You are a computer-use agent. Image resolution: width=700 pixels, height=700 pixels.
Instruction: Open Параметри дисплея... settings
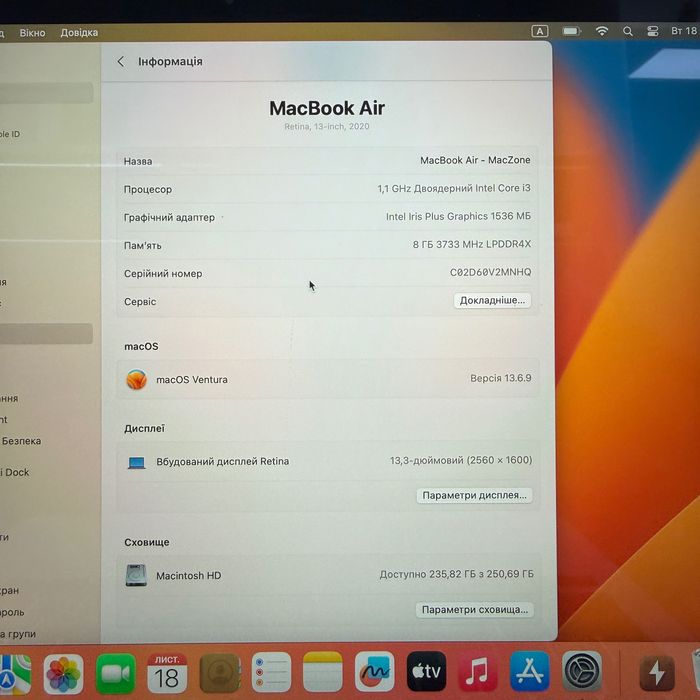click(x=474, y=495)
